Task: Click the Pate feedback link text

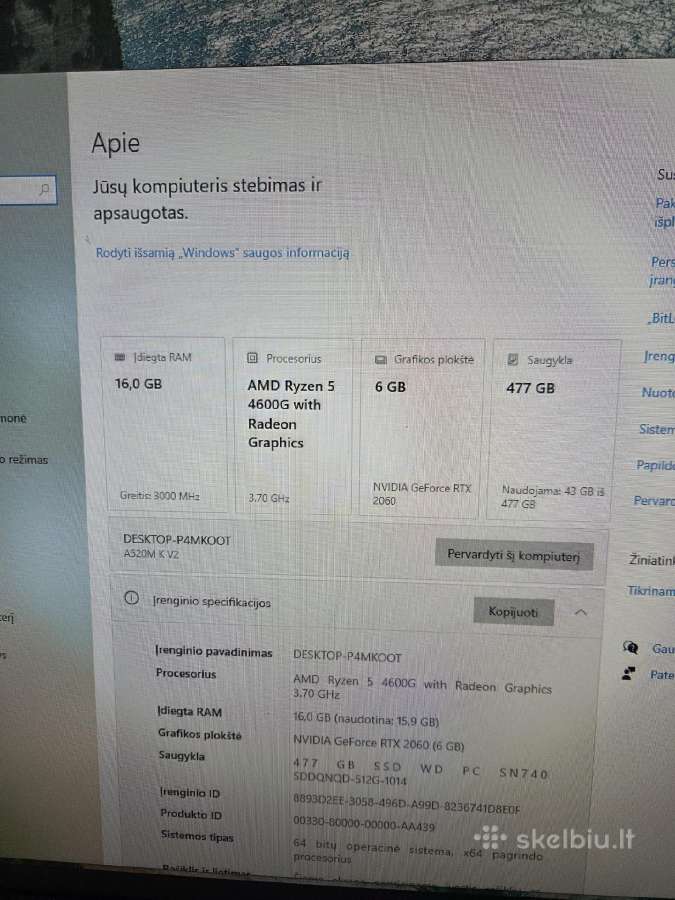Action: (x=662, y=674)
